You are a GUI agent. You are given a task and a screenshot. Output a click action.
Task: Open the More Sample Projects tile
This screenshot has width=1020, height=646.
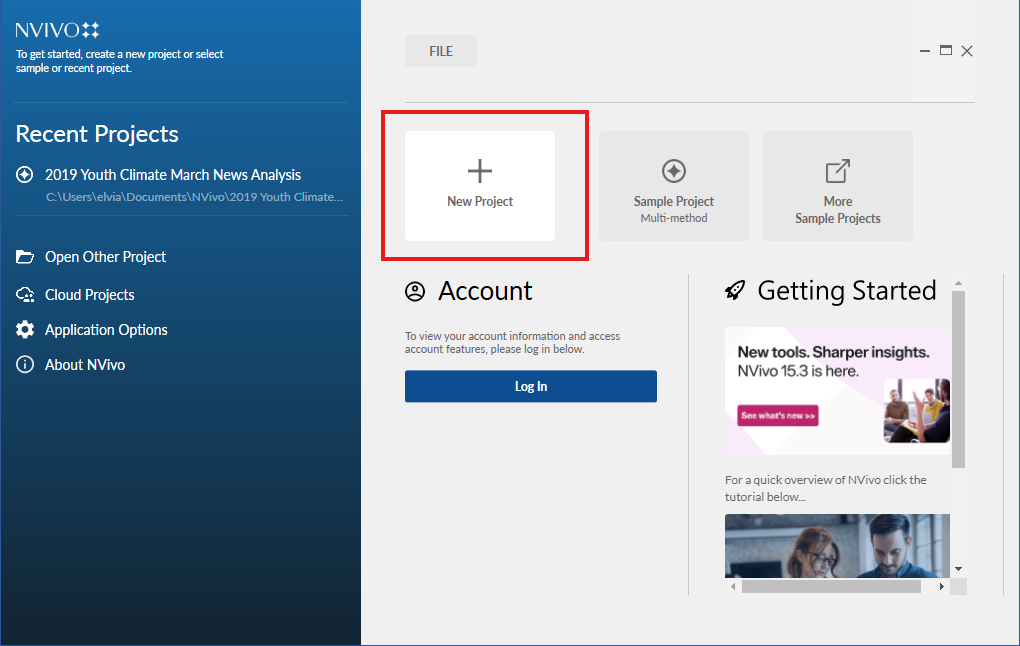point(838,186)
